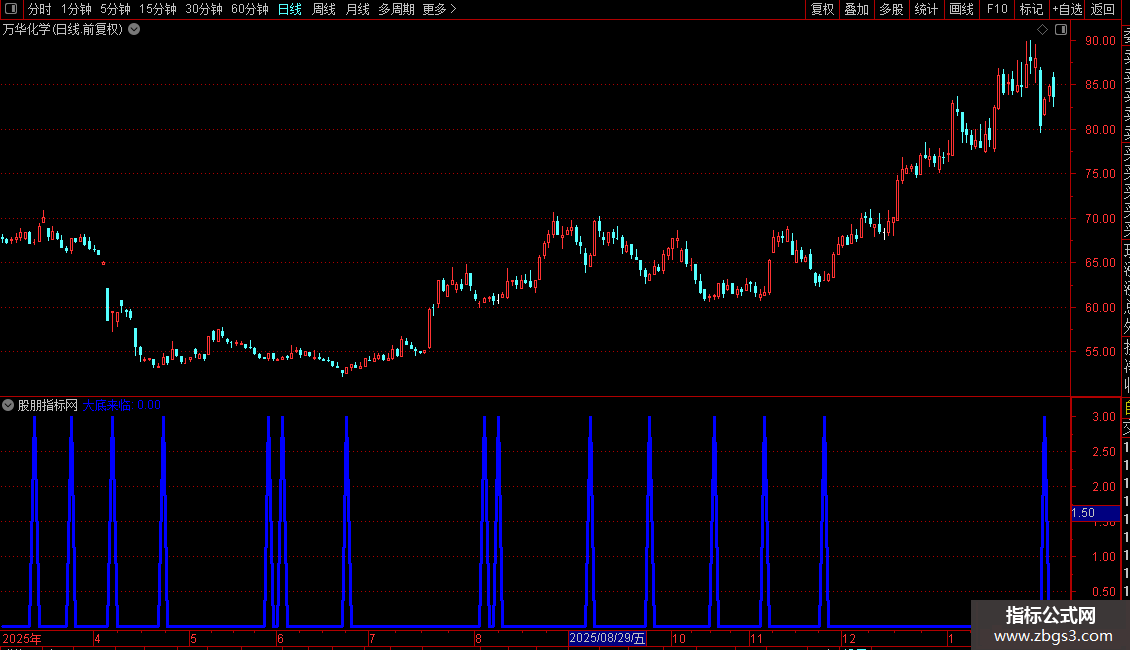Open the 多周期 multi-period view
This screenshot has height=650, width=1130.
point(396,9)
